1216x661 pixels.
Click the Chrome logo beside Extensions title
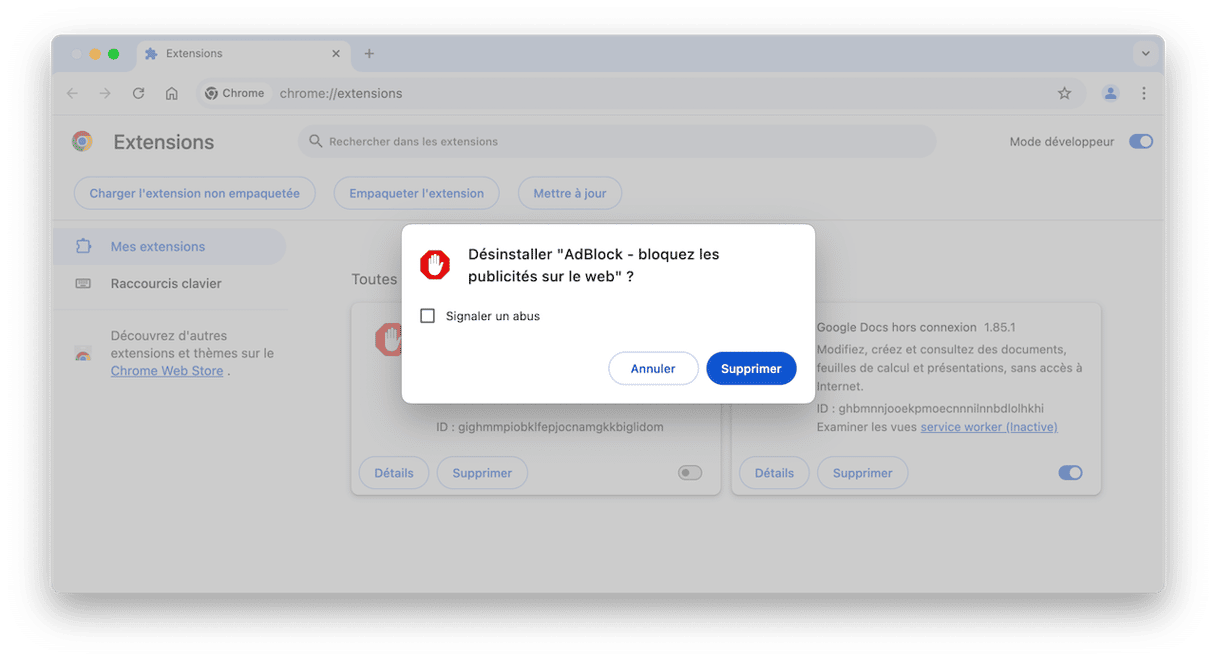[83, 142]
